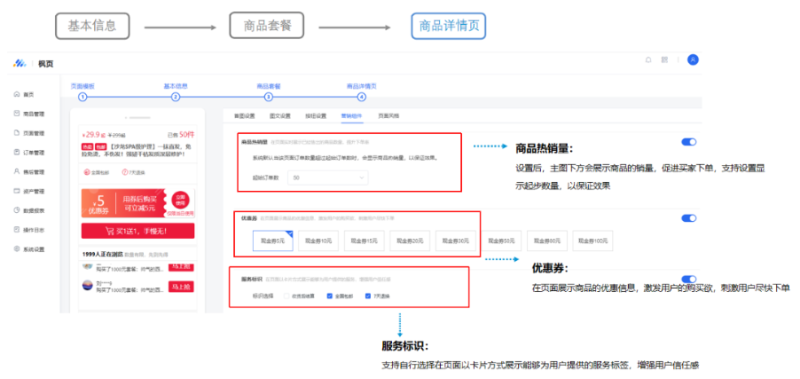Viewport: 800px width, 379px height.
Task: Toggle the 服务标识 switch
Action: pyautogui.click(x=689, y=279)
